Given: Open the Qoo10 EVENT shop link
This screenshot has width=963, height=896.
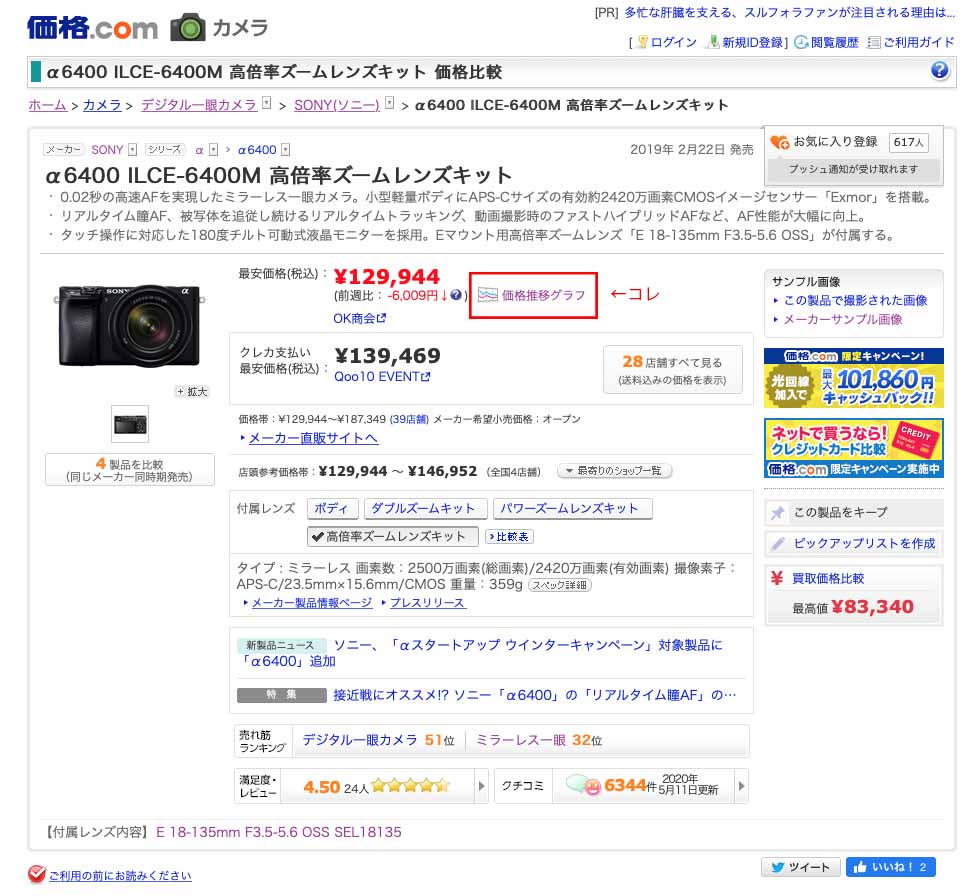Looking at the screenshot, I should [x=376, y=376].
